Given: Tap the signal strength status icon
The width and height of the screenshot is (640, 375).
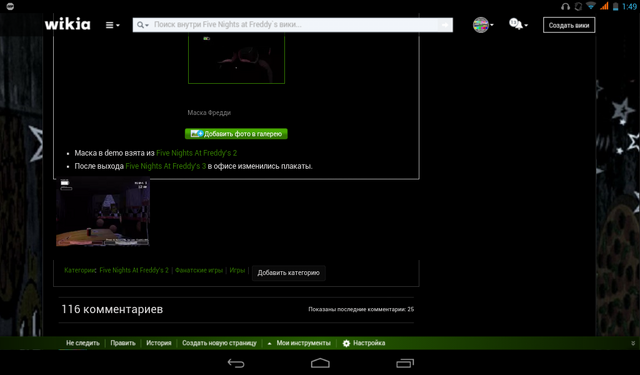Looking at the screenshot, I should click(604, 6).
